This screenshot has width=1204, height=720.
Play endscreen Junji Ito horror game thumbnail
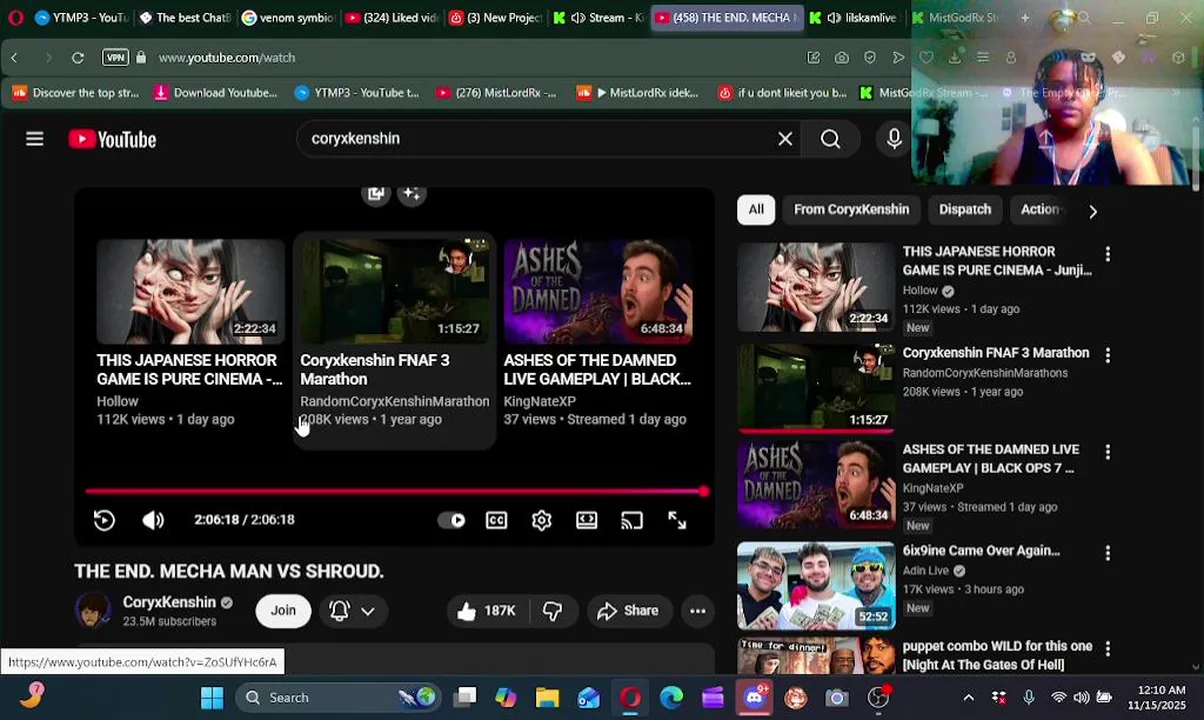190,291
